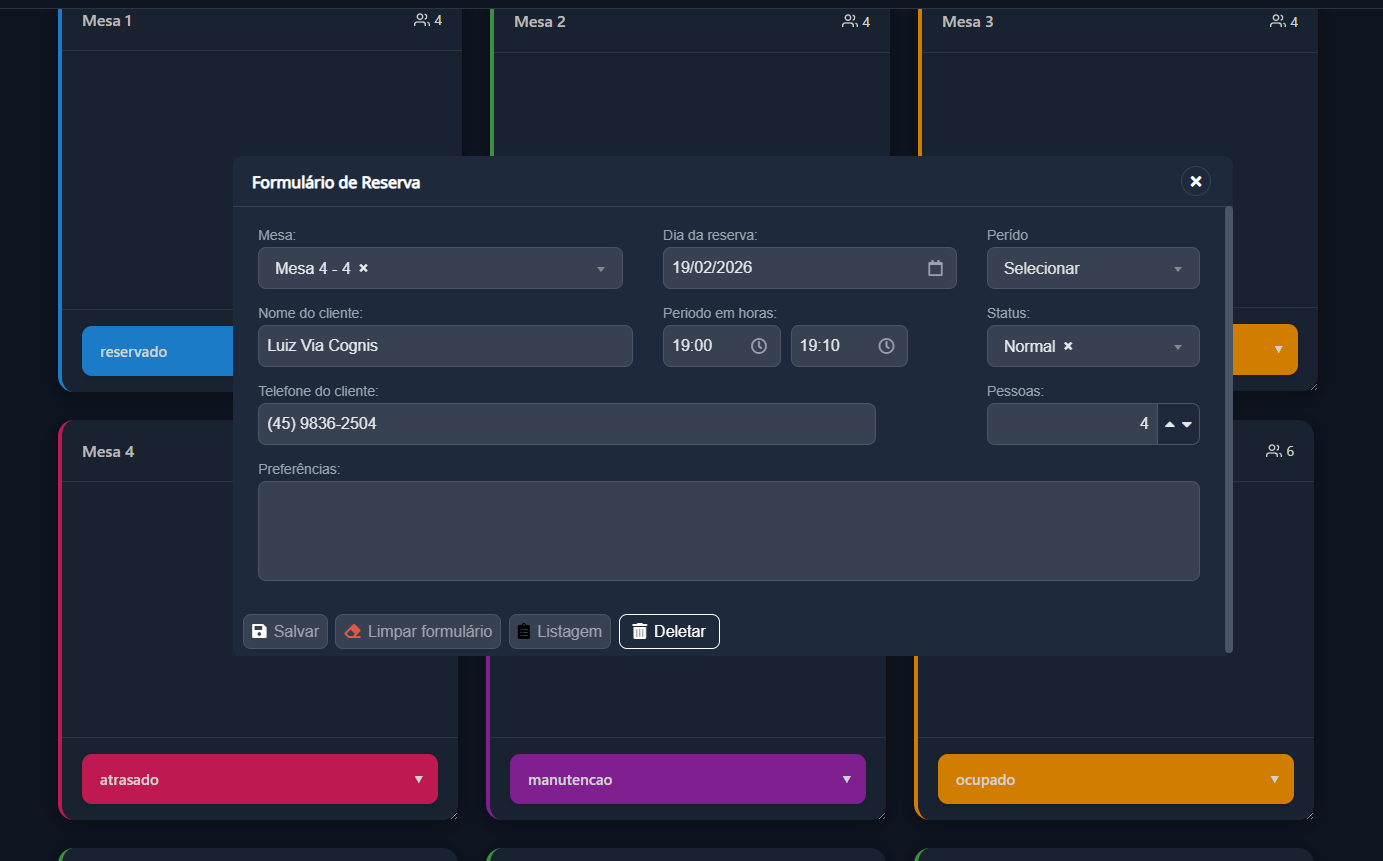This screenshot has width=1383, height=861.
Task: Click clock icon in 19:10 time field
Action: tap(886, 346)
